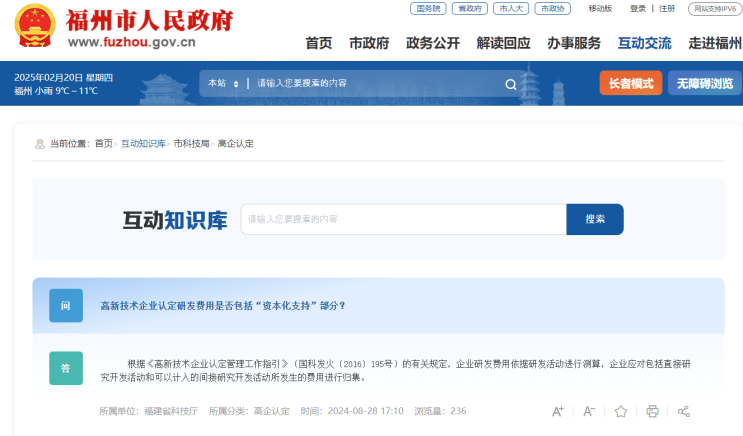Image resolution: width=743 pixels, height=436 pixels.
Task: Open the 本站 search scope dropdown
Action: click(223, 83)
